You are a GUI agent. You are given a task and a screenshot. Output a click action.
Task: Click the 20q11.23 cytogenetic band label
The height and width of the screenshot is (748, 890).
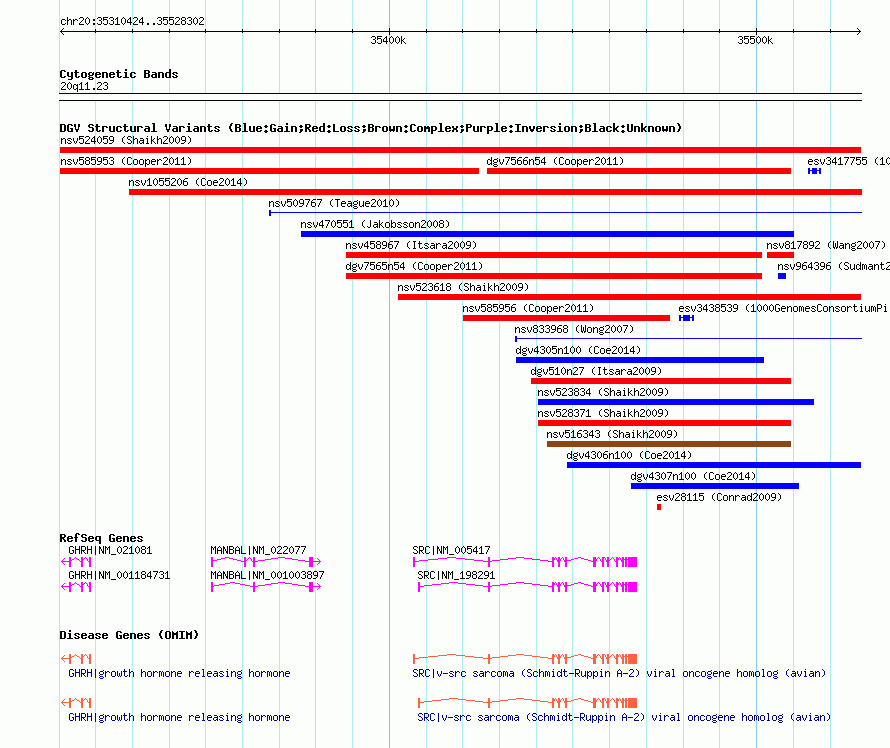tap(84, 86)
